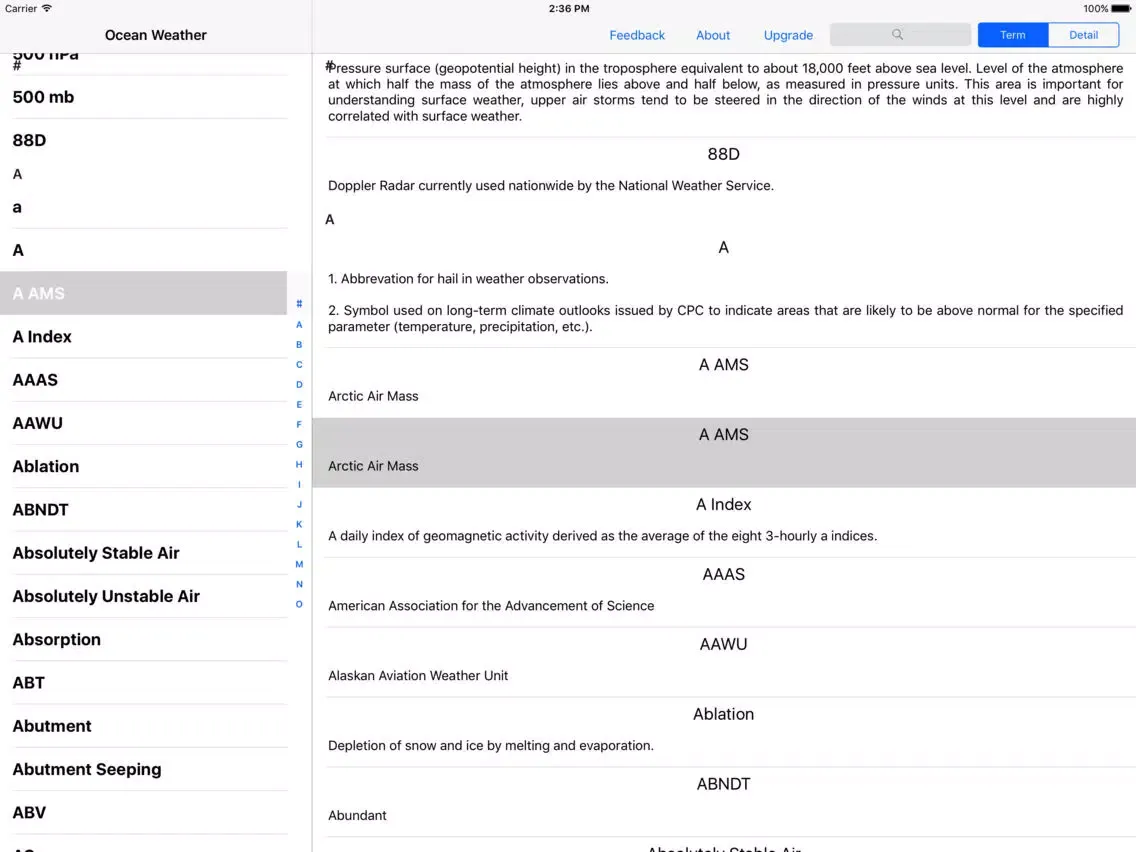Tap 'Doppler Radar currently used nationwide' definition

coord(551,185)
